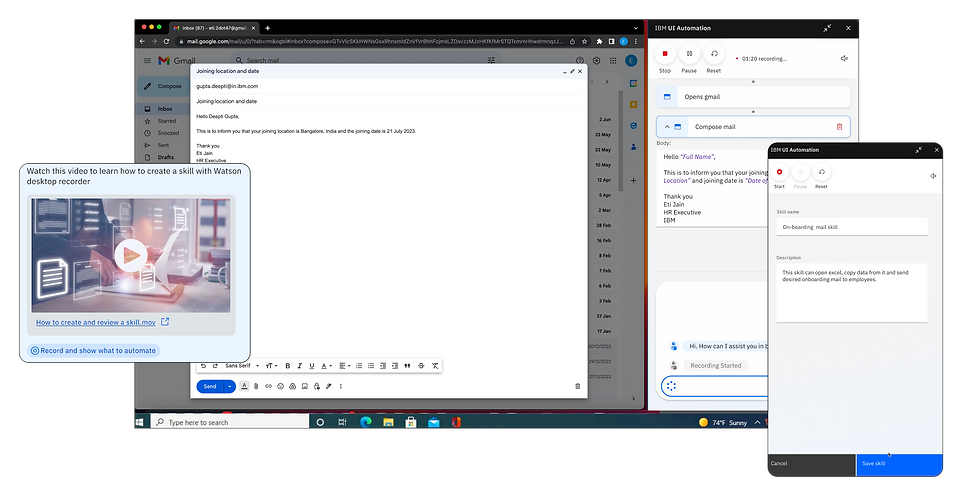
Task: Pause the active 01:20 recording
Action: tap(689, 54)
